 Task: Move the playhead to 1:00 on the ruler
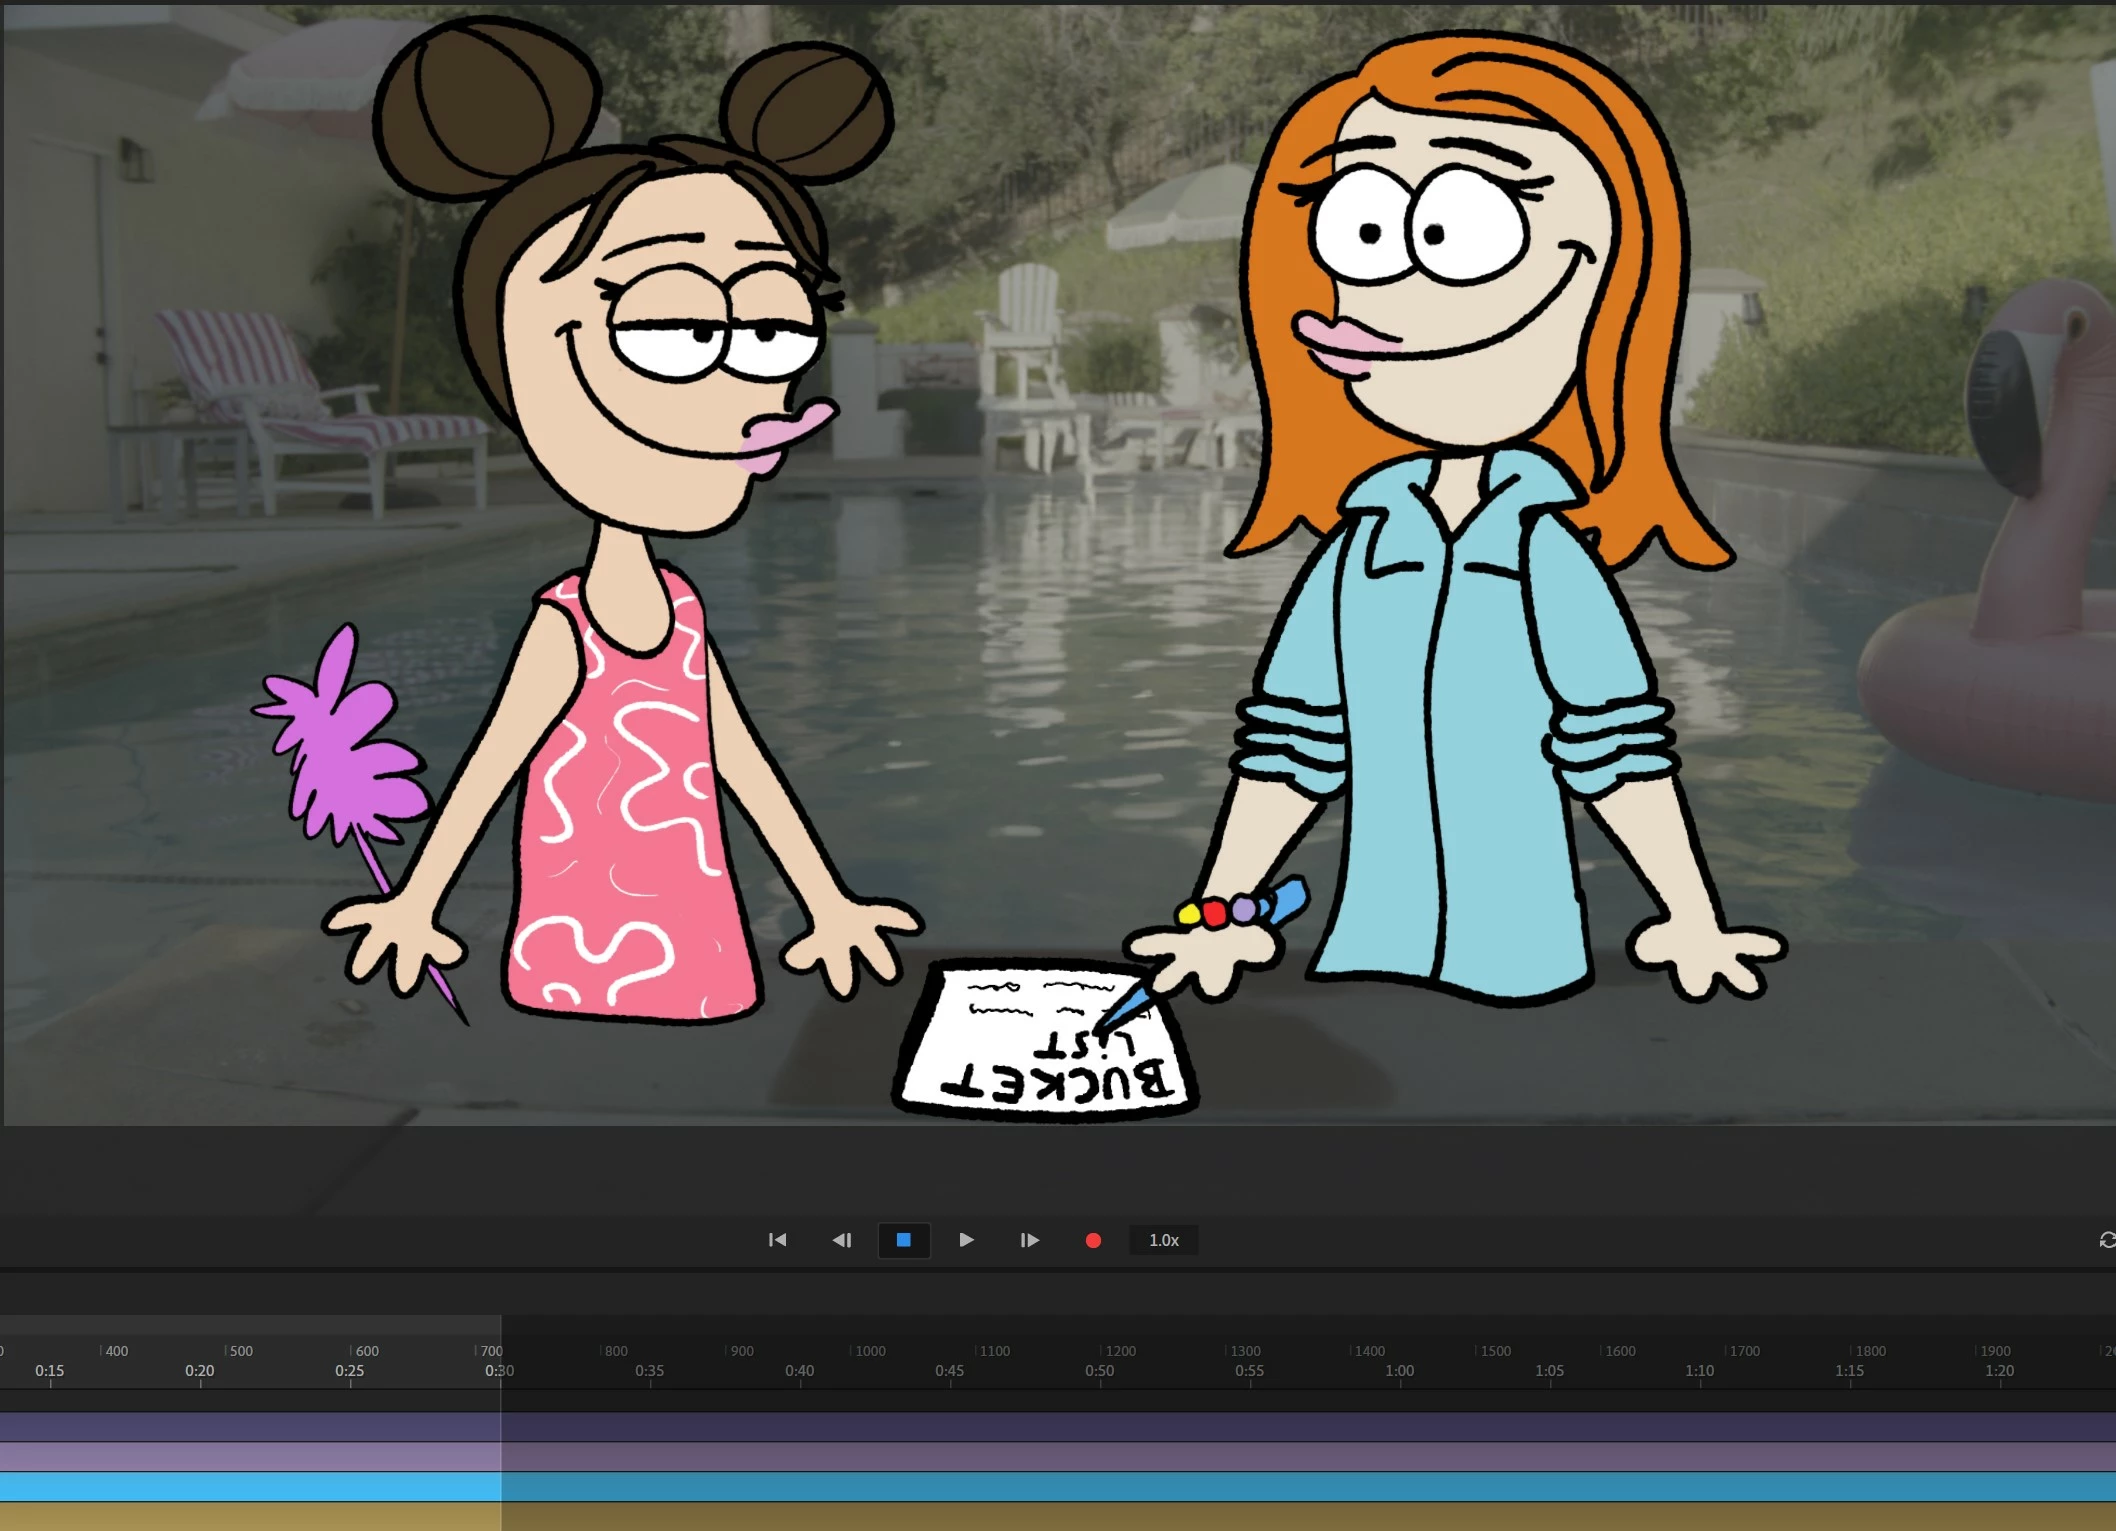tap(1400, 1371)
